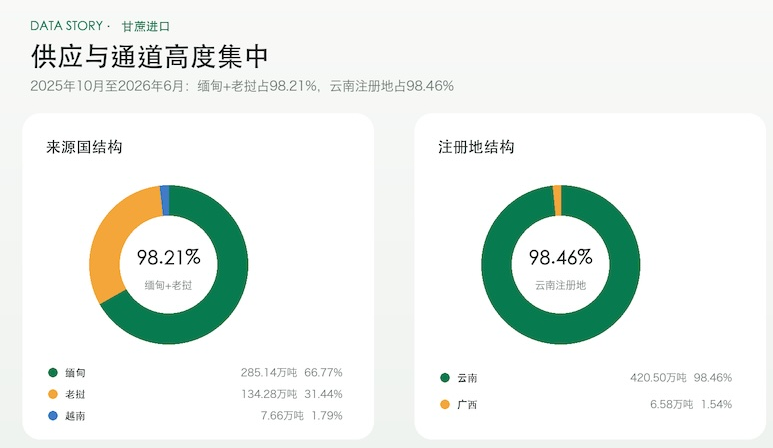773x448 pixels.
Task: Click the 来源国结构 card title
Action: [x=84, y=147]
